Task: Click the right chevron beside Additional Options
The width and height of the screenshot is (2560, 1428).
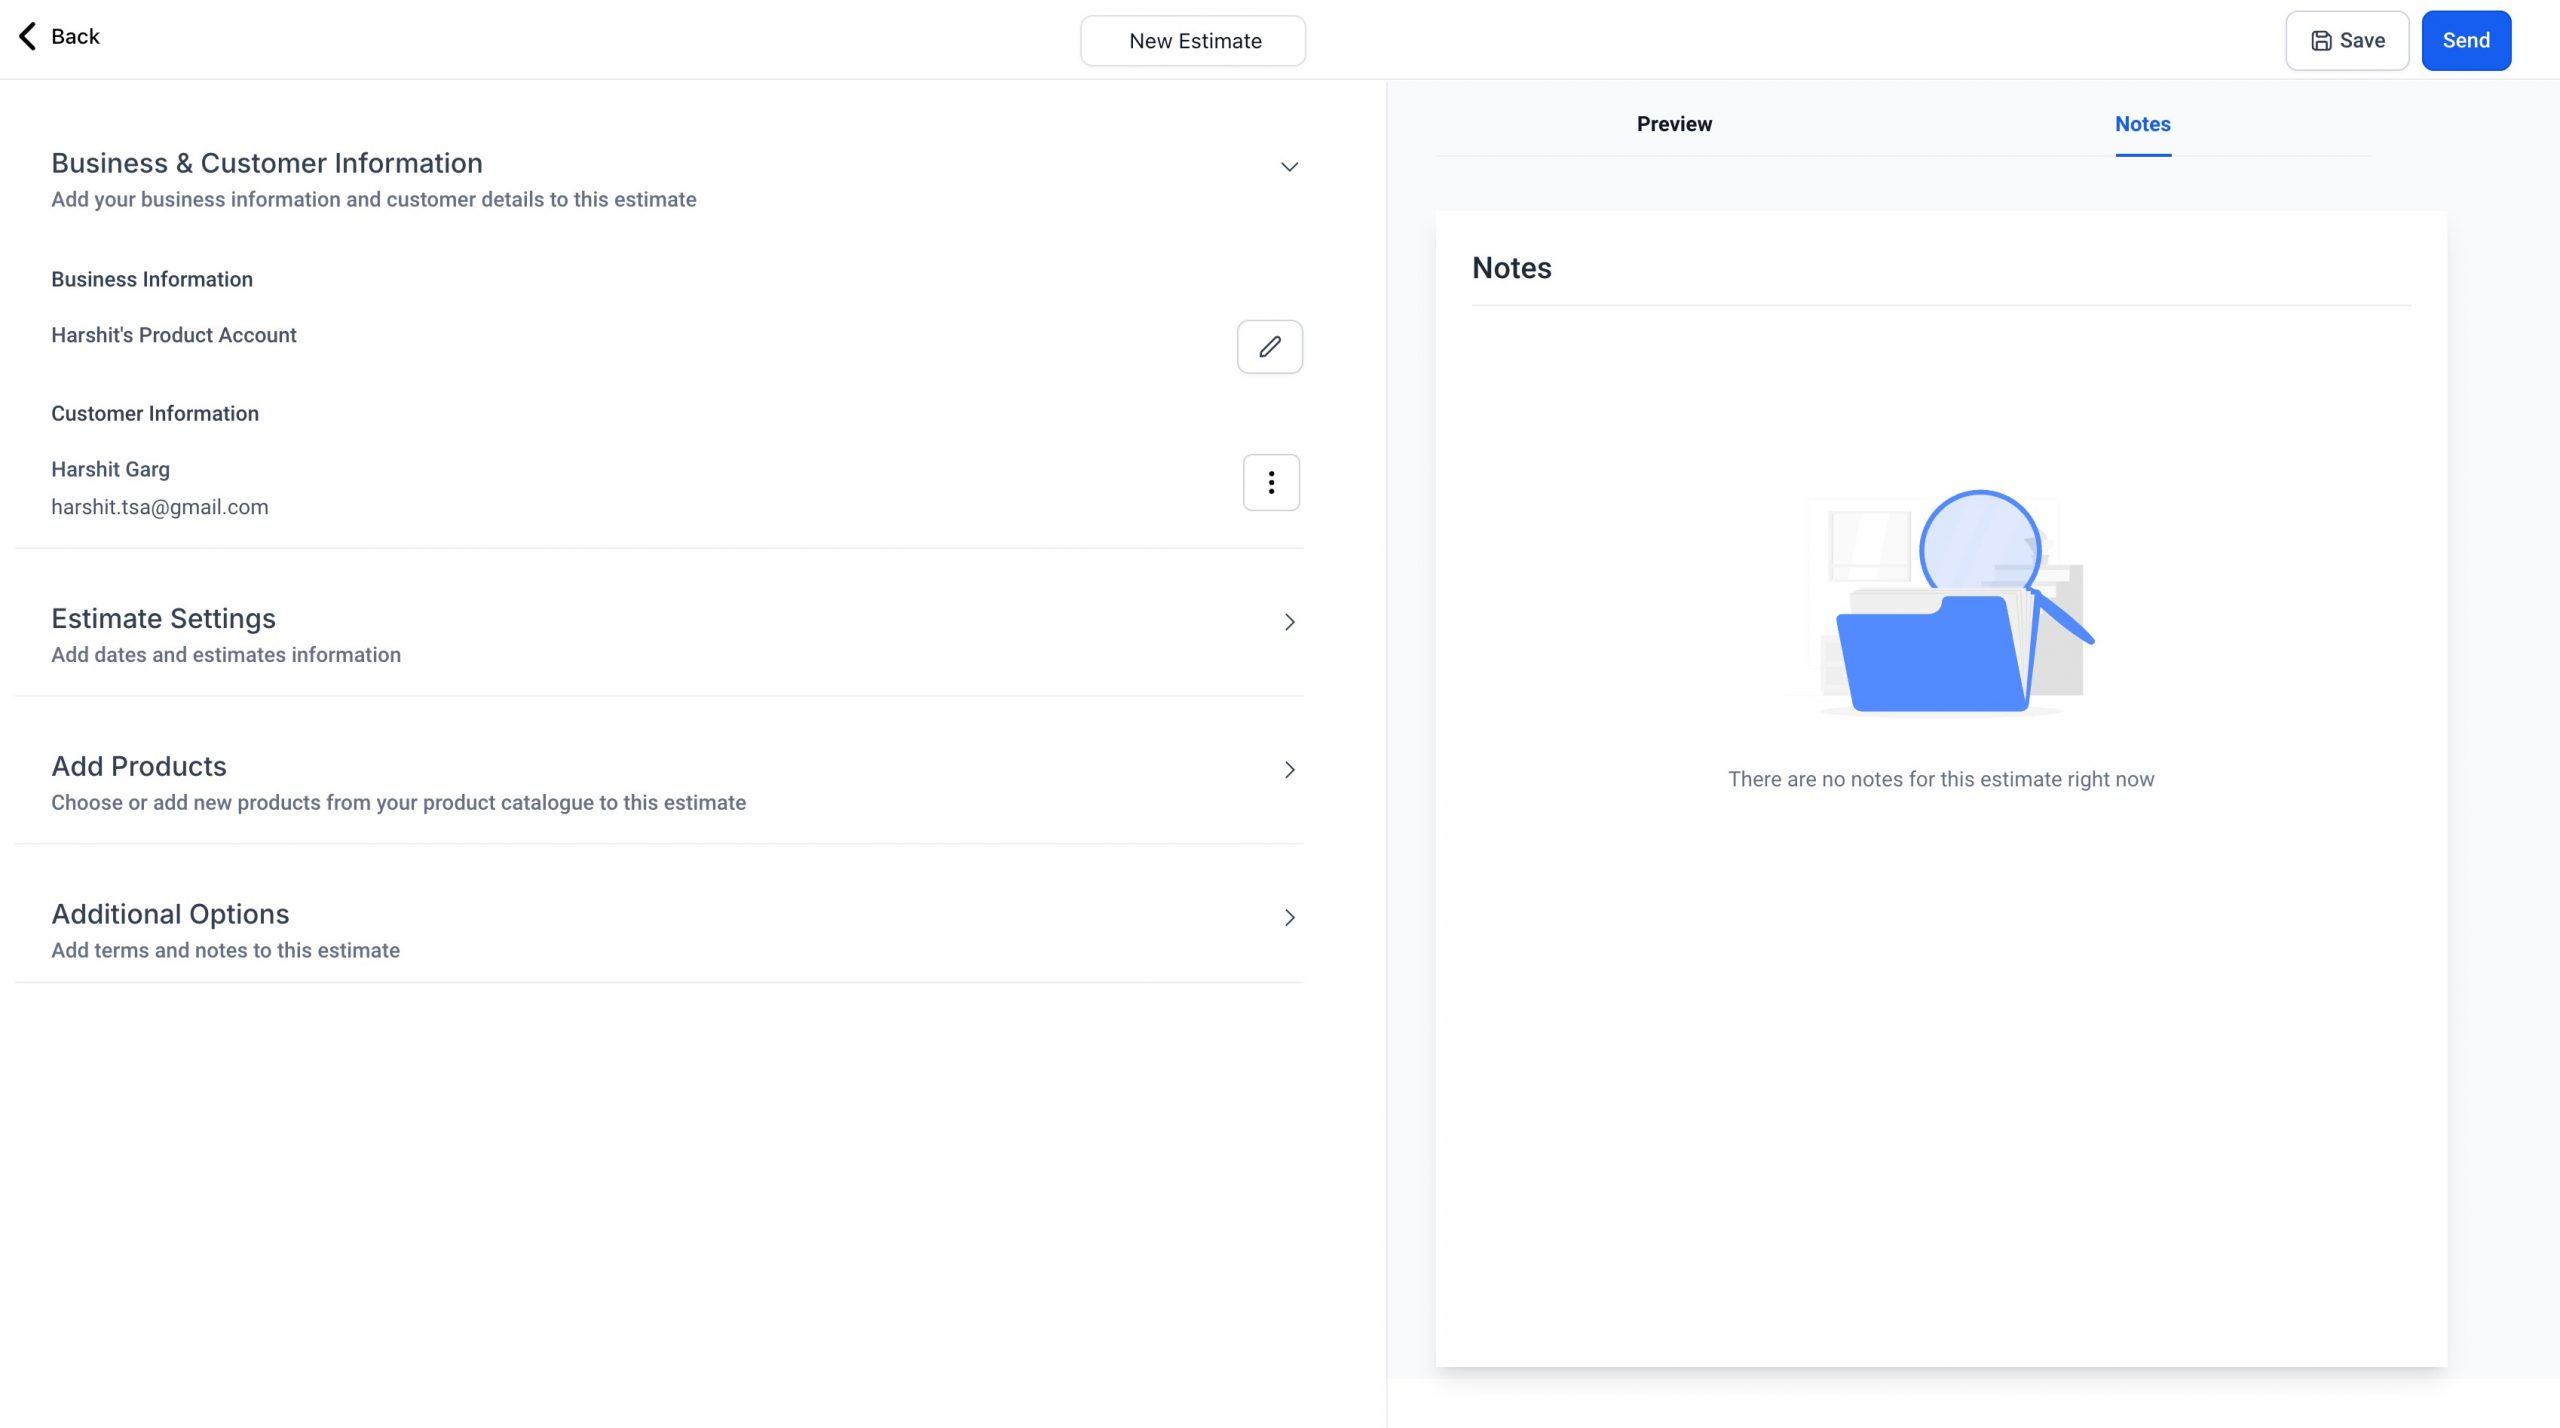Action: [x=1290, y=917]
